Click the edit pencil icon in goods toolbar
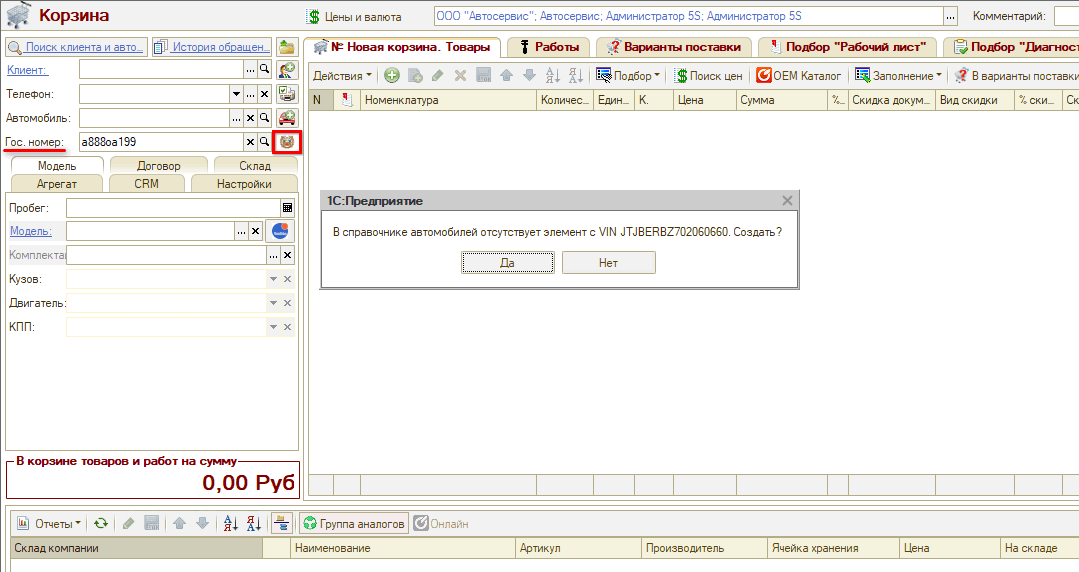 pos(438,76)
